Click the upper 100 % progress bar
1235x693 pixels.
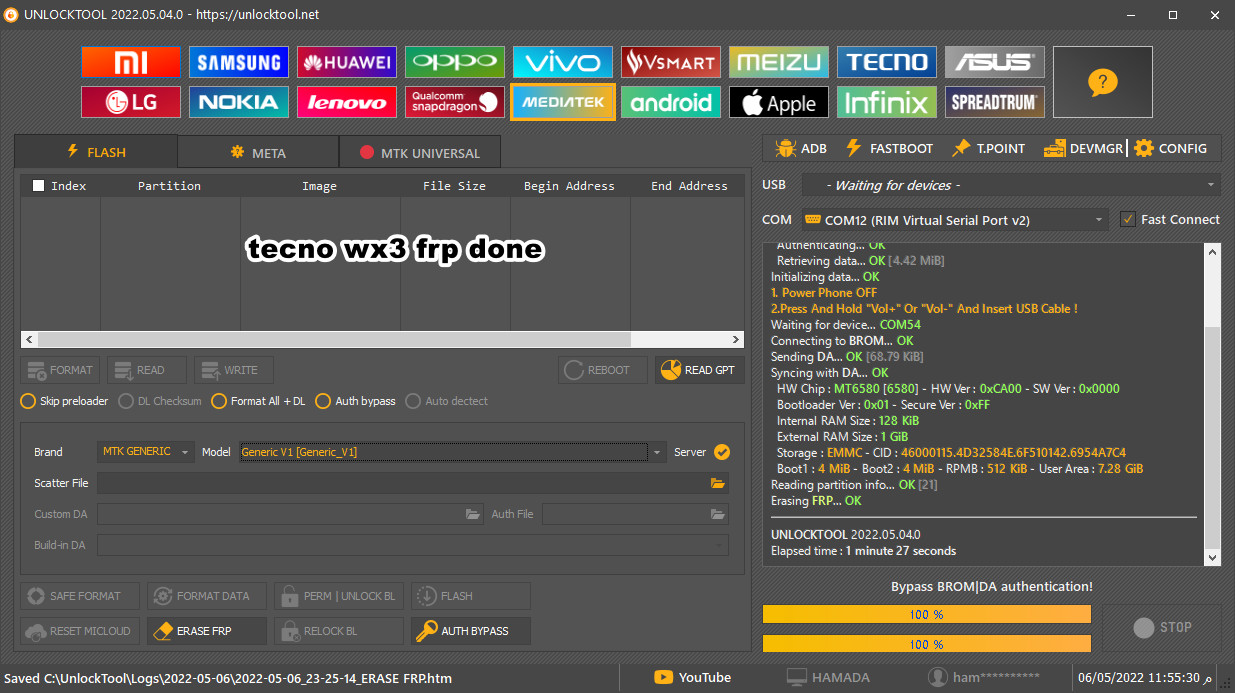point(927,614)
